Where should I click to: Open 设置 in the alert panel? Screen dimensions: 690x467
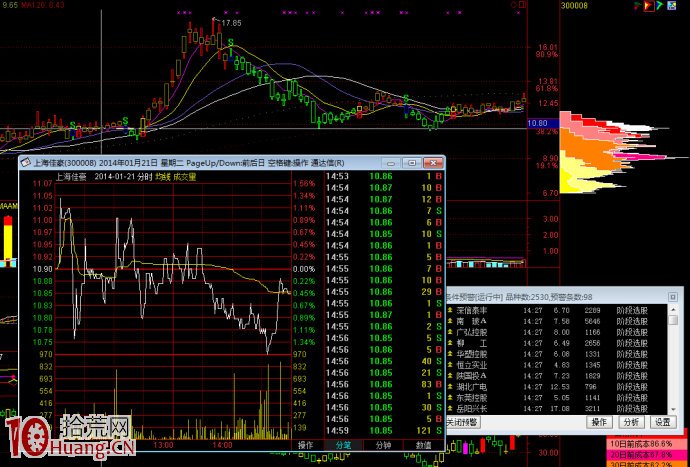tap(662, 423)
